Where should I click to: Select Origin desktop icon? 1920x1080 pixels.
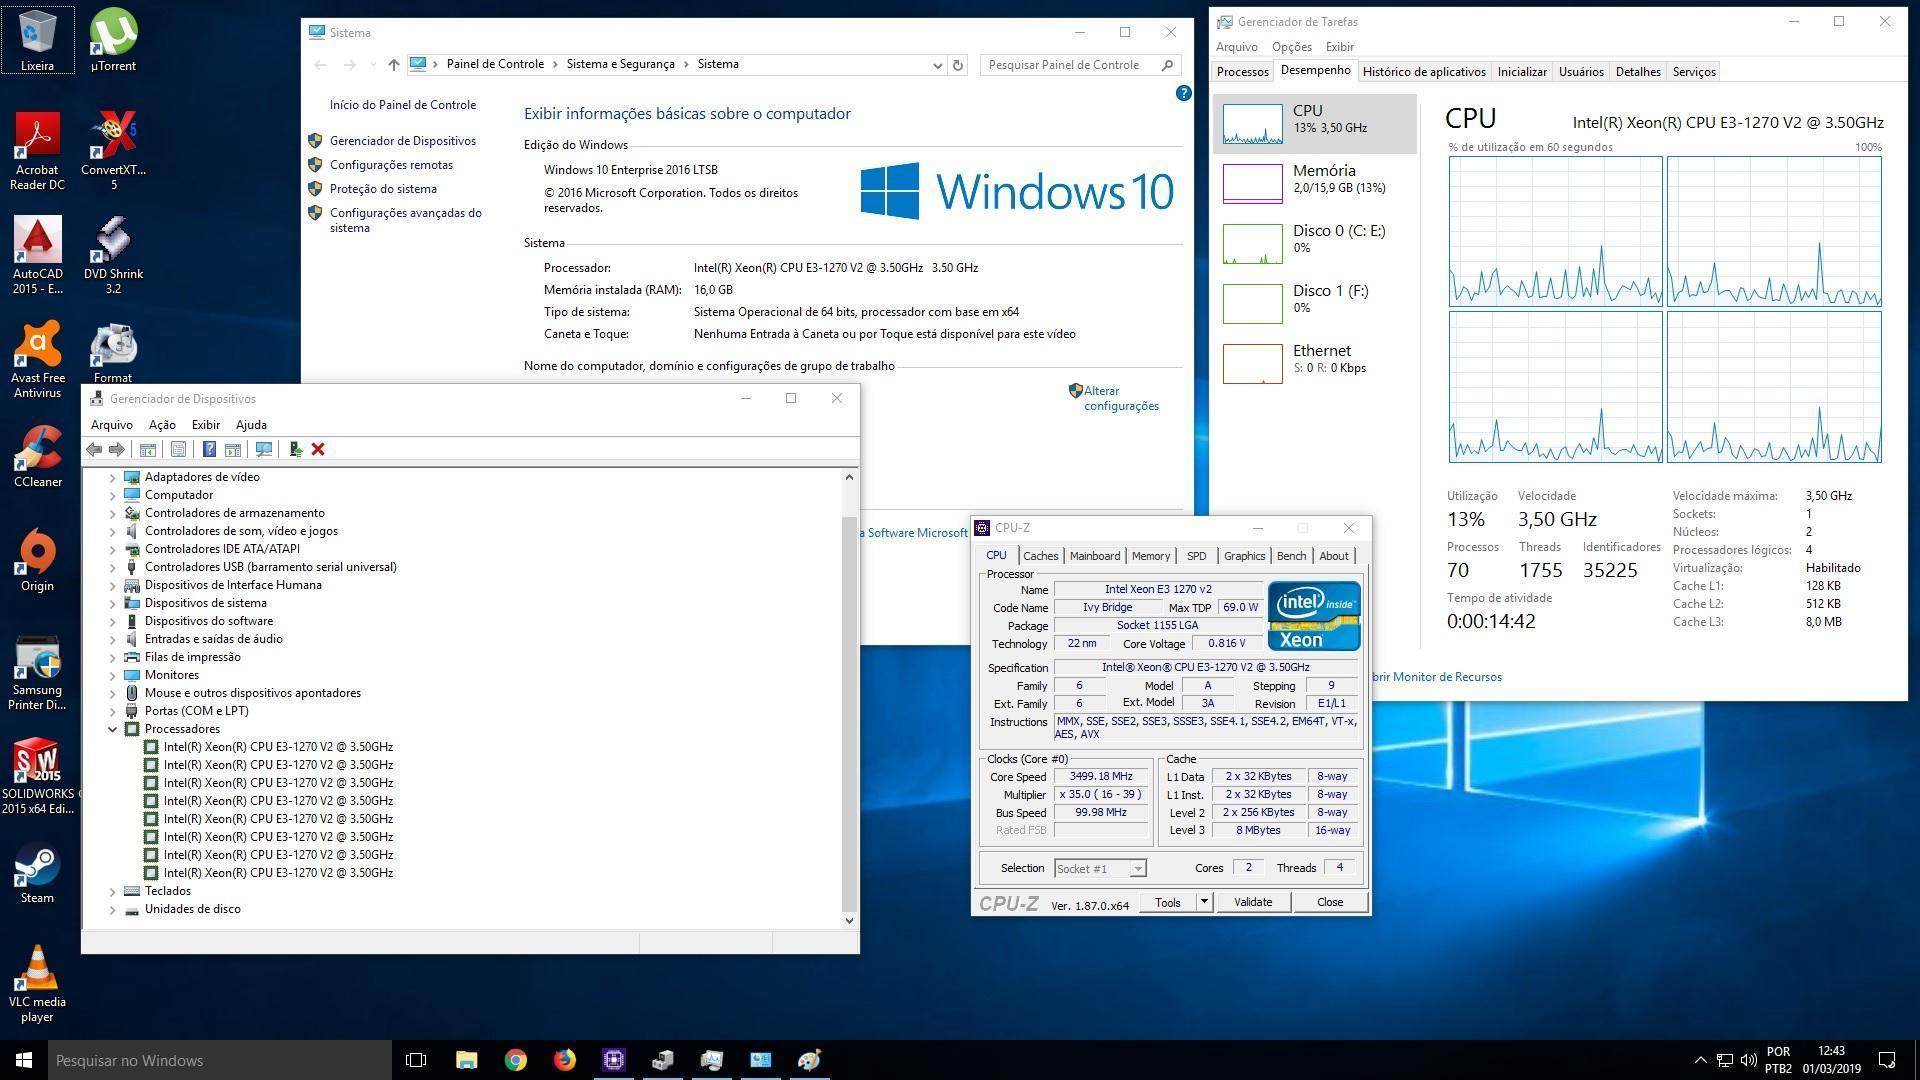pos(37,560)
